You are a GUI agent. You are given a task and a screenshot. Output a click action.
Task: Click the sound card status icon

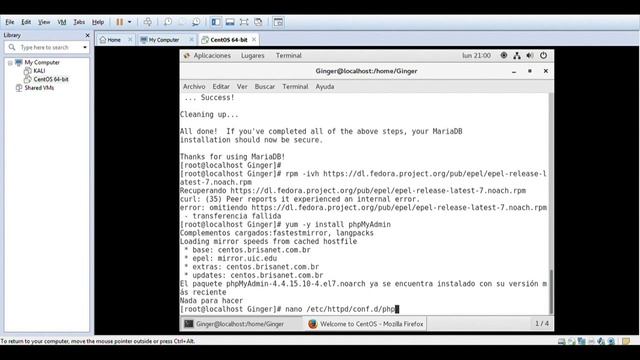click(x=601, y=341)
